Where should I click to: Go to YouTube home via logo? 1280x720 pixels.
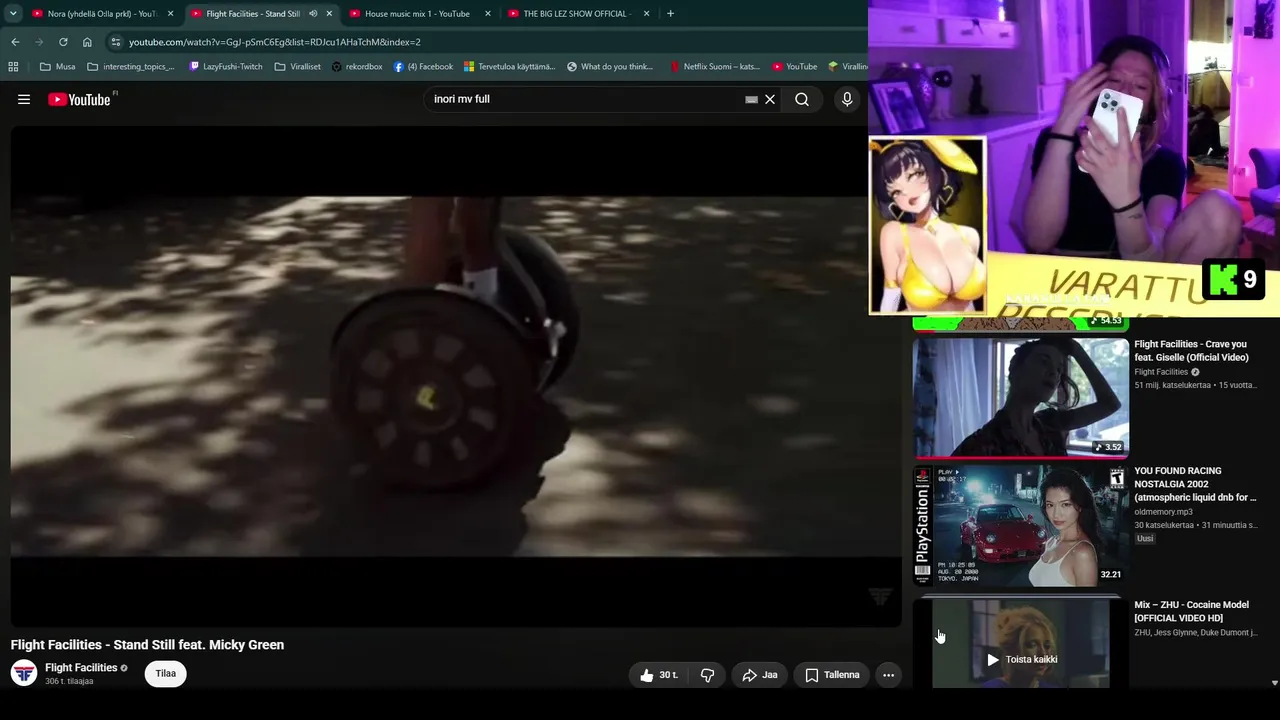79,99
